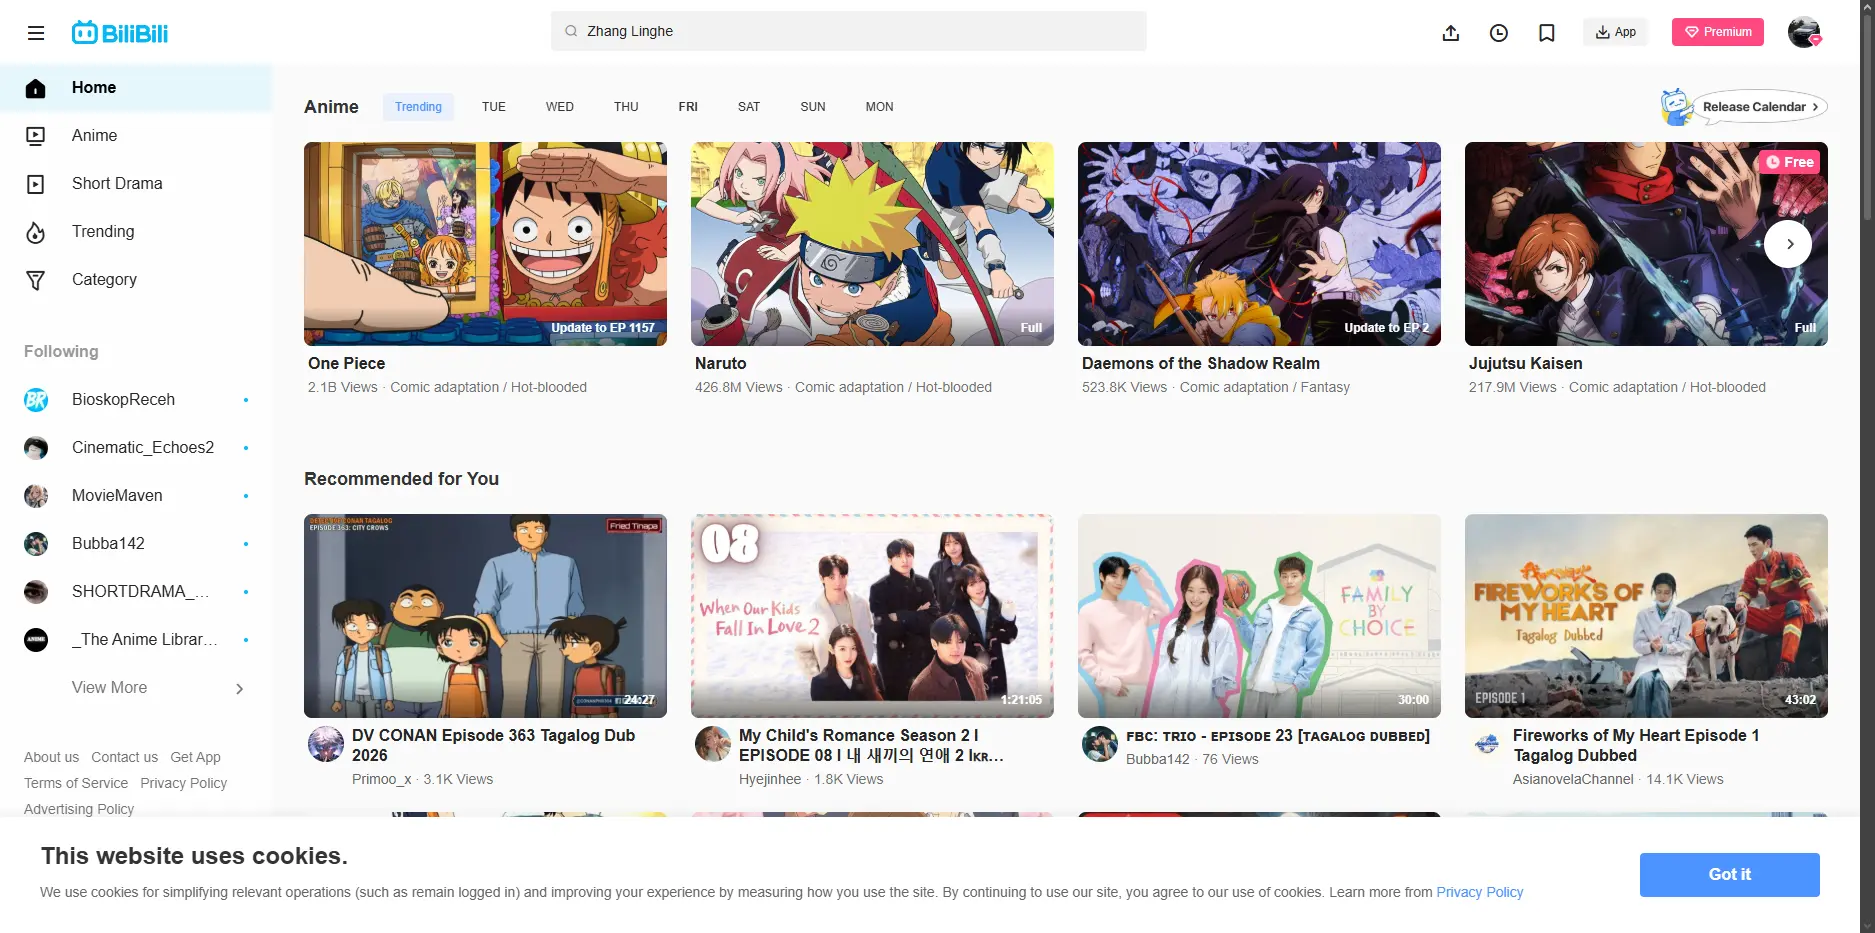Select the Trending anime tab
This screenshot has height=933, width=1875.
tap(418, 107)
